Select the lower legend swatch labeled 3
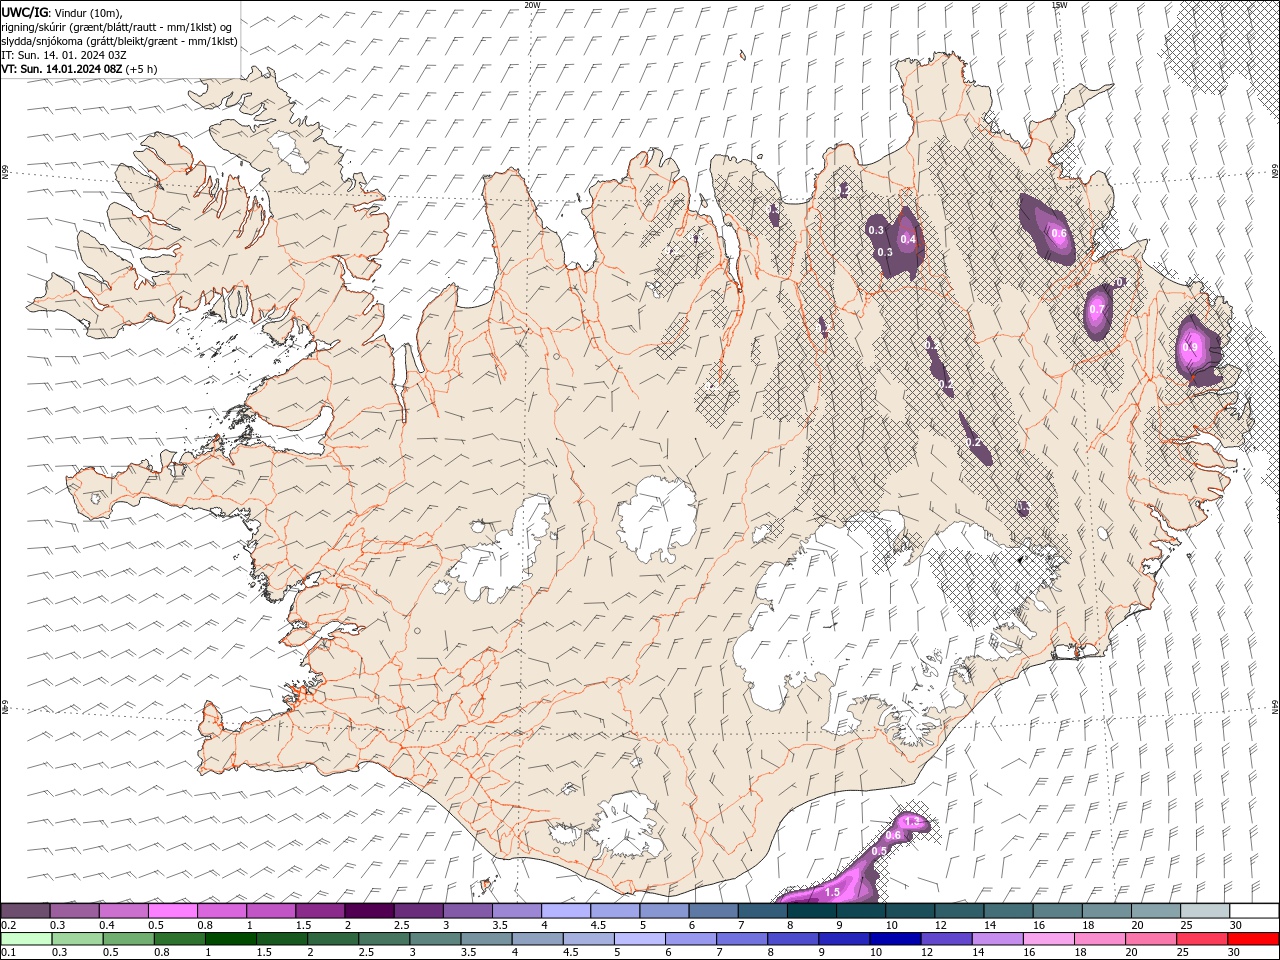The width and height of the screenshot is (1280, 960). (435, 939)
